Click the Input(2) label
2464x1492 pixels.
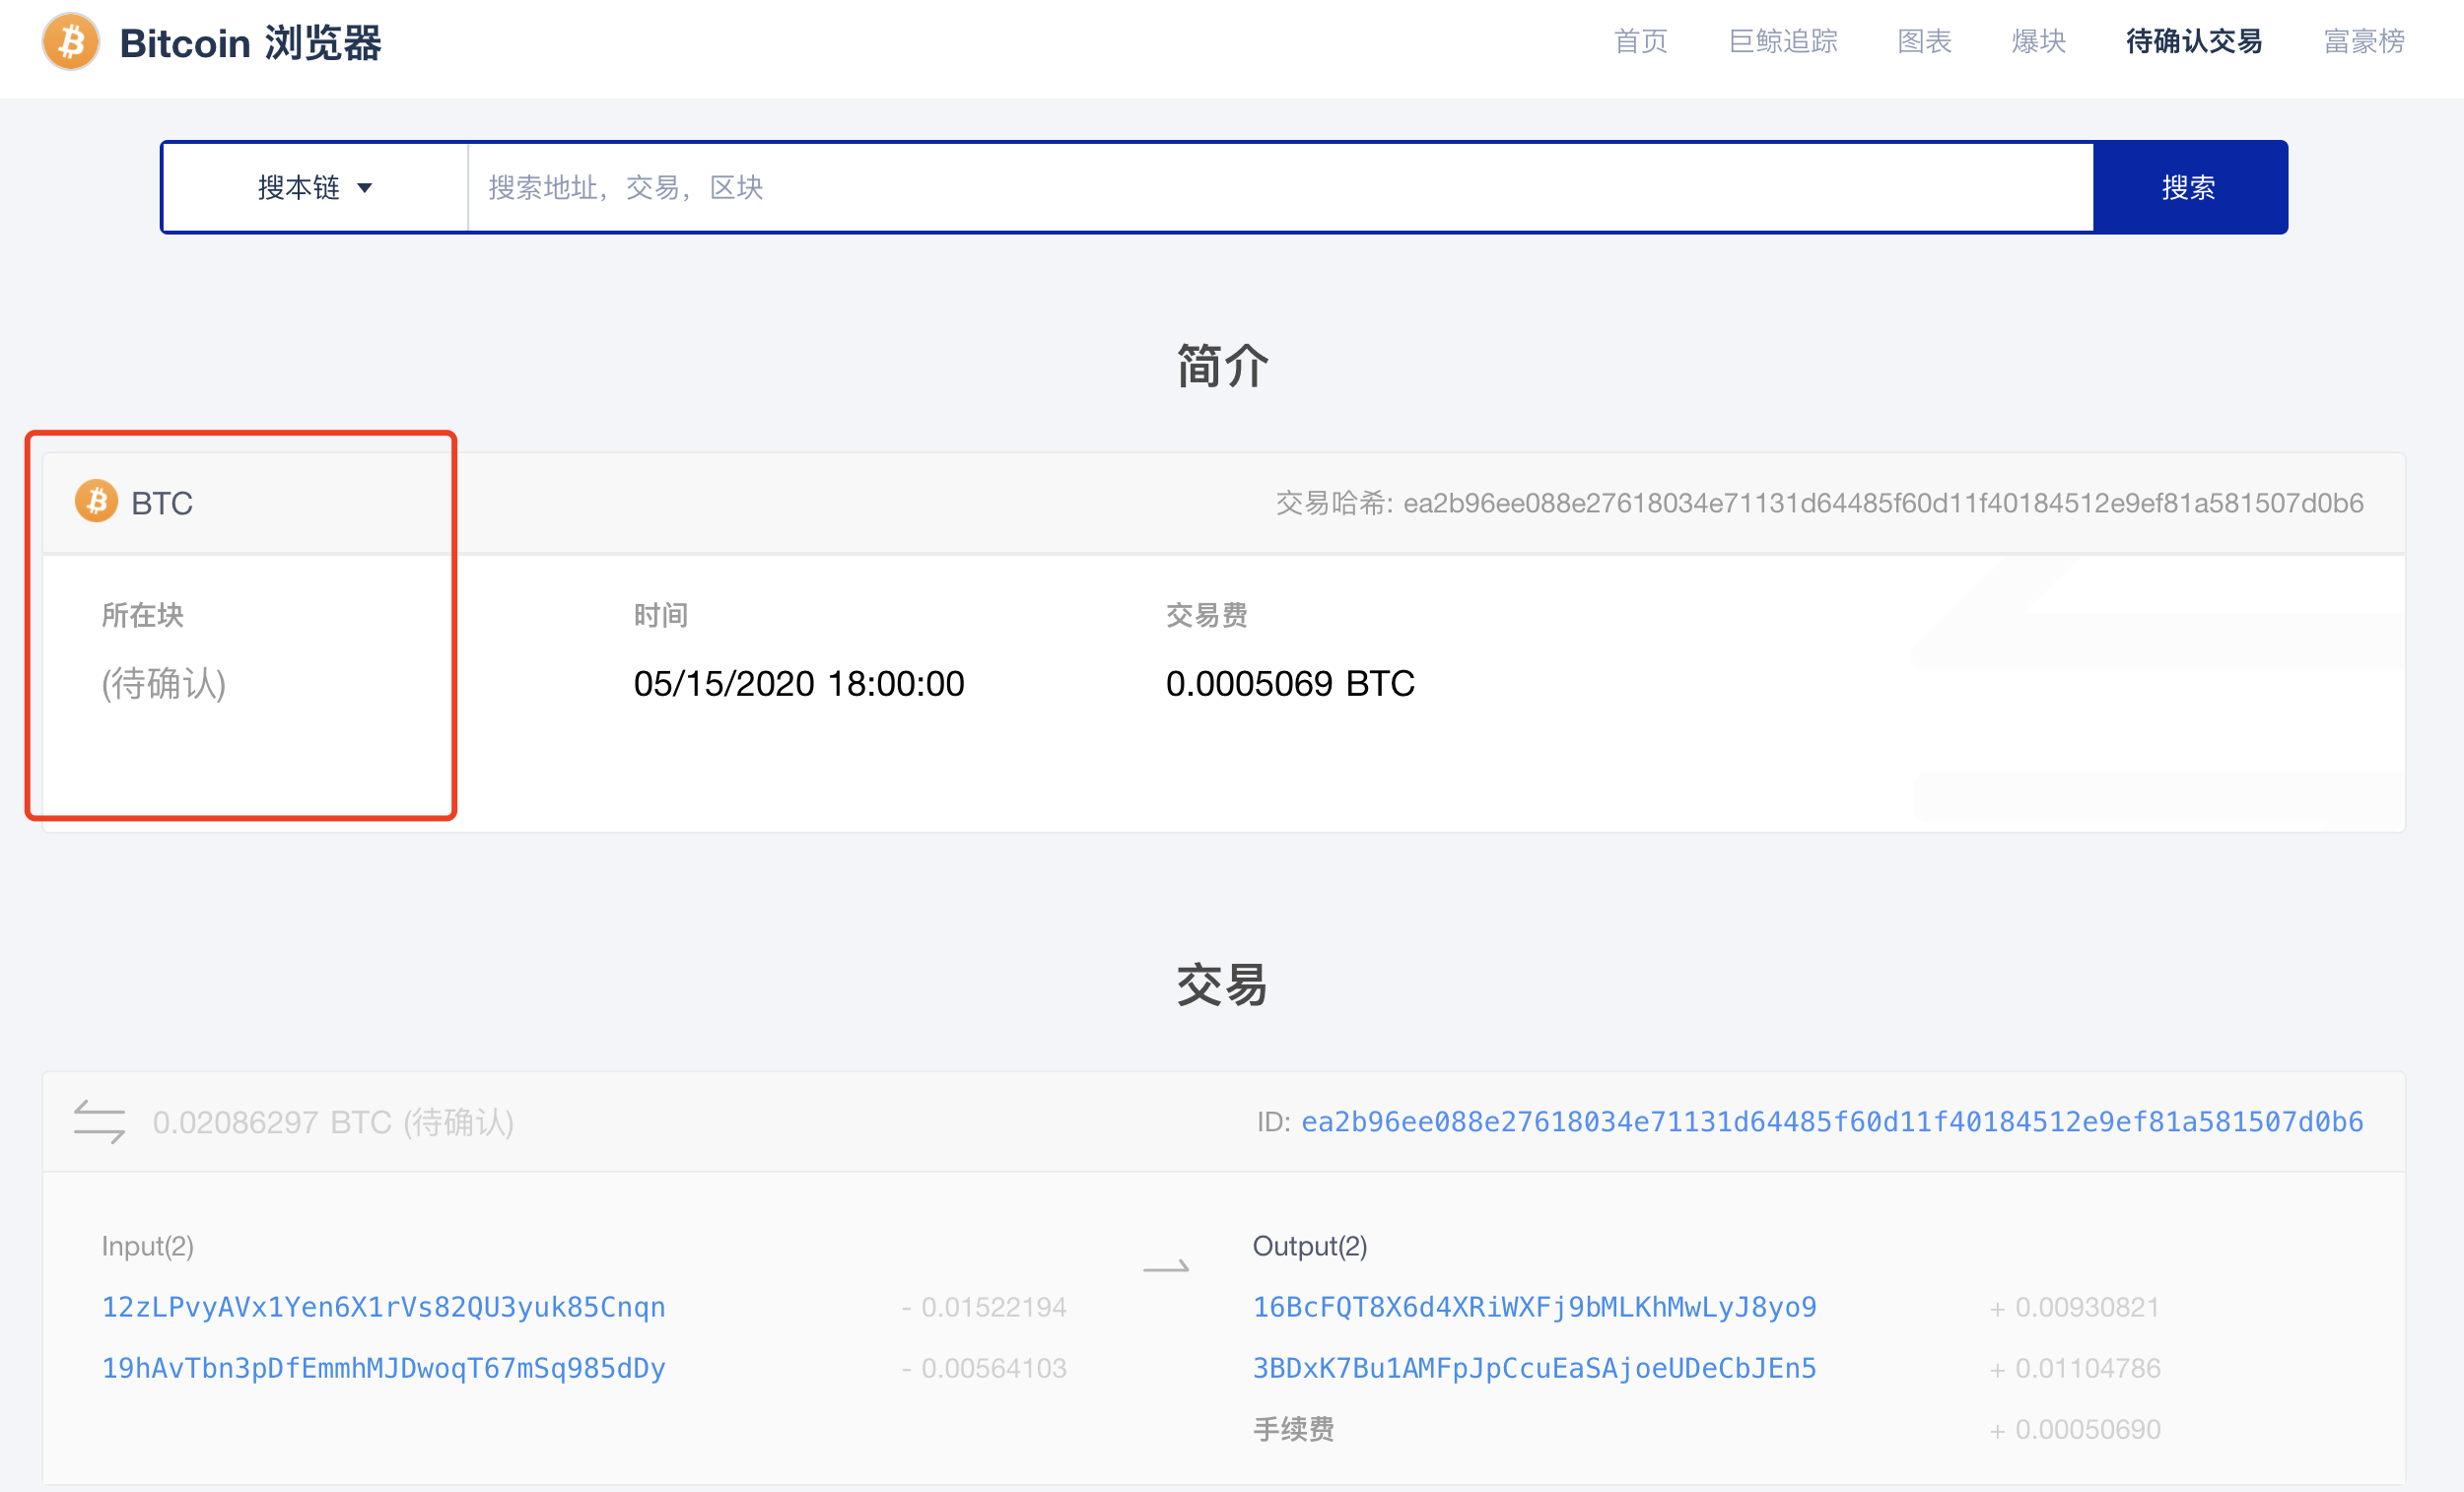point(148,1246)
